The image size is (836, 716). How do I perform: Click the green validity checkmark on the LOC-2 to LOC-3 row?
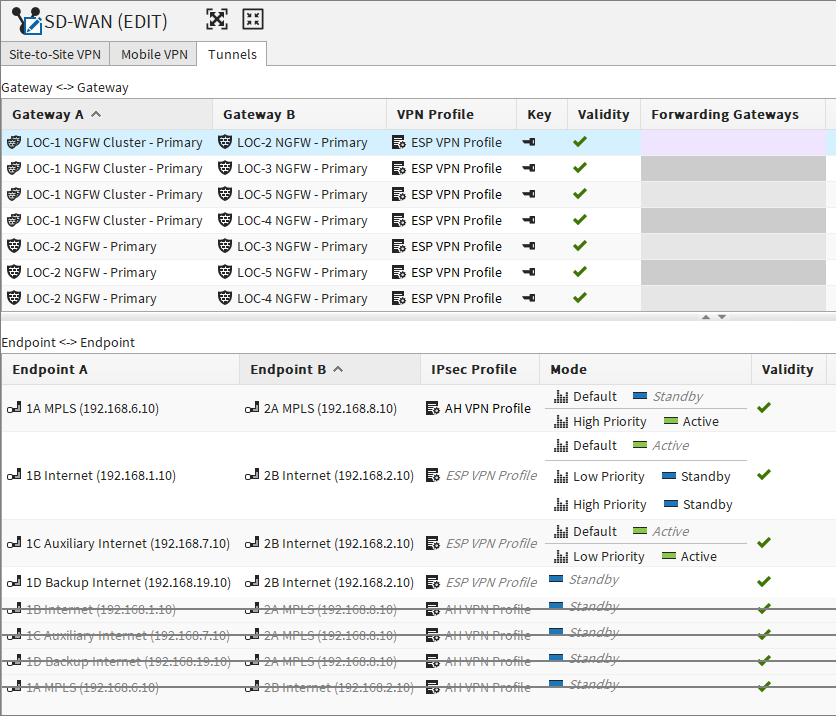tap(580, 246)
